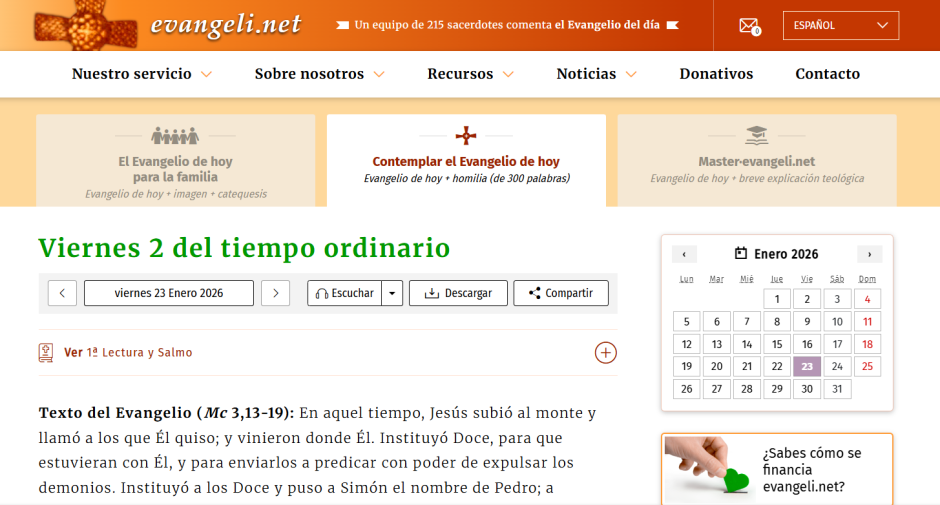The height and width of the screenshot is (505, 940).
Task: Select Sunday 25 in the calendar
Action: click(x=867, y=366)
